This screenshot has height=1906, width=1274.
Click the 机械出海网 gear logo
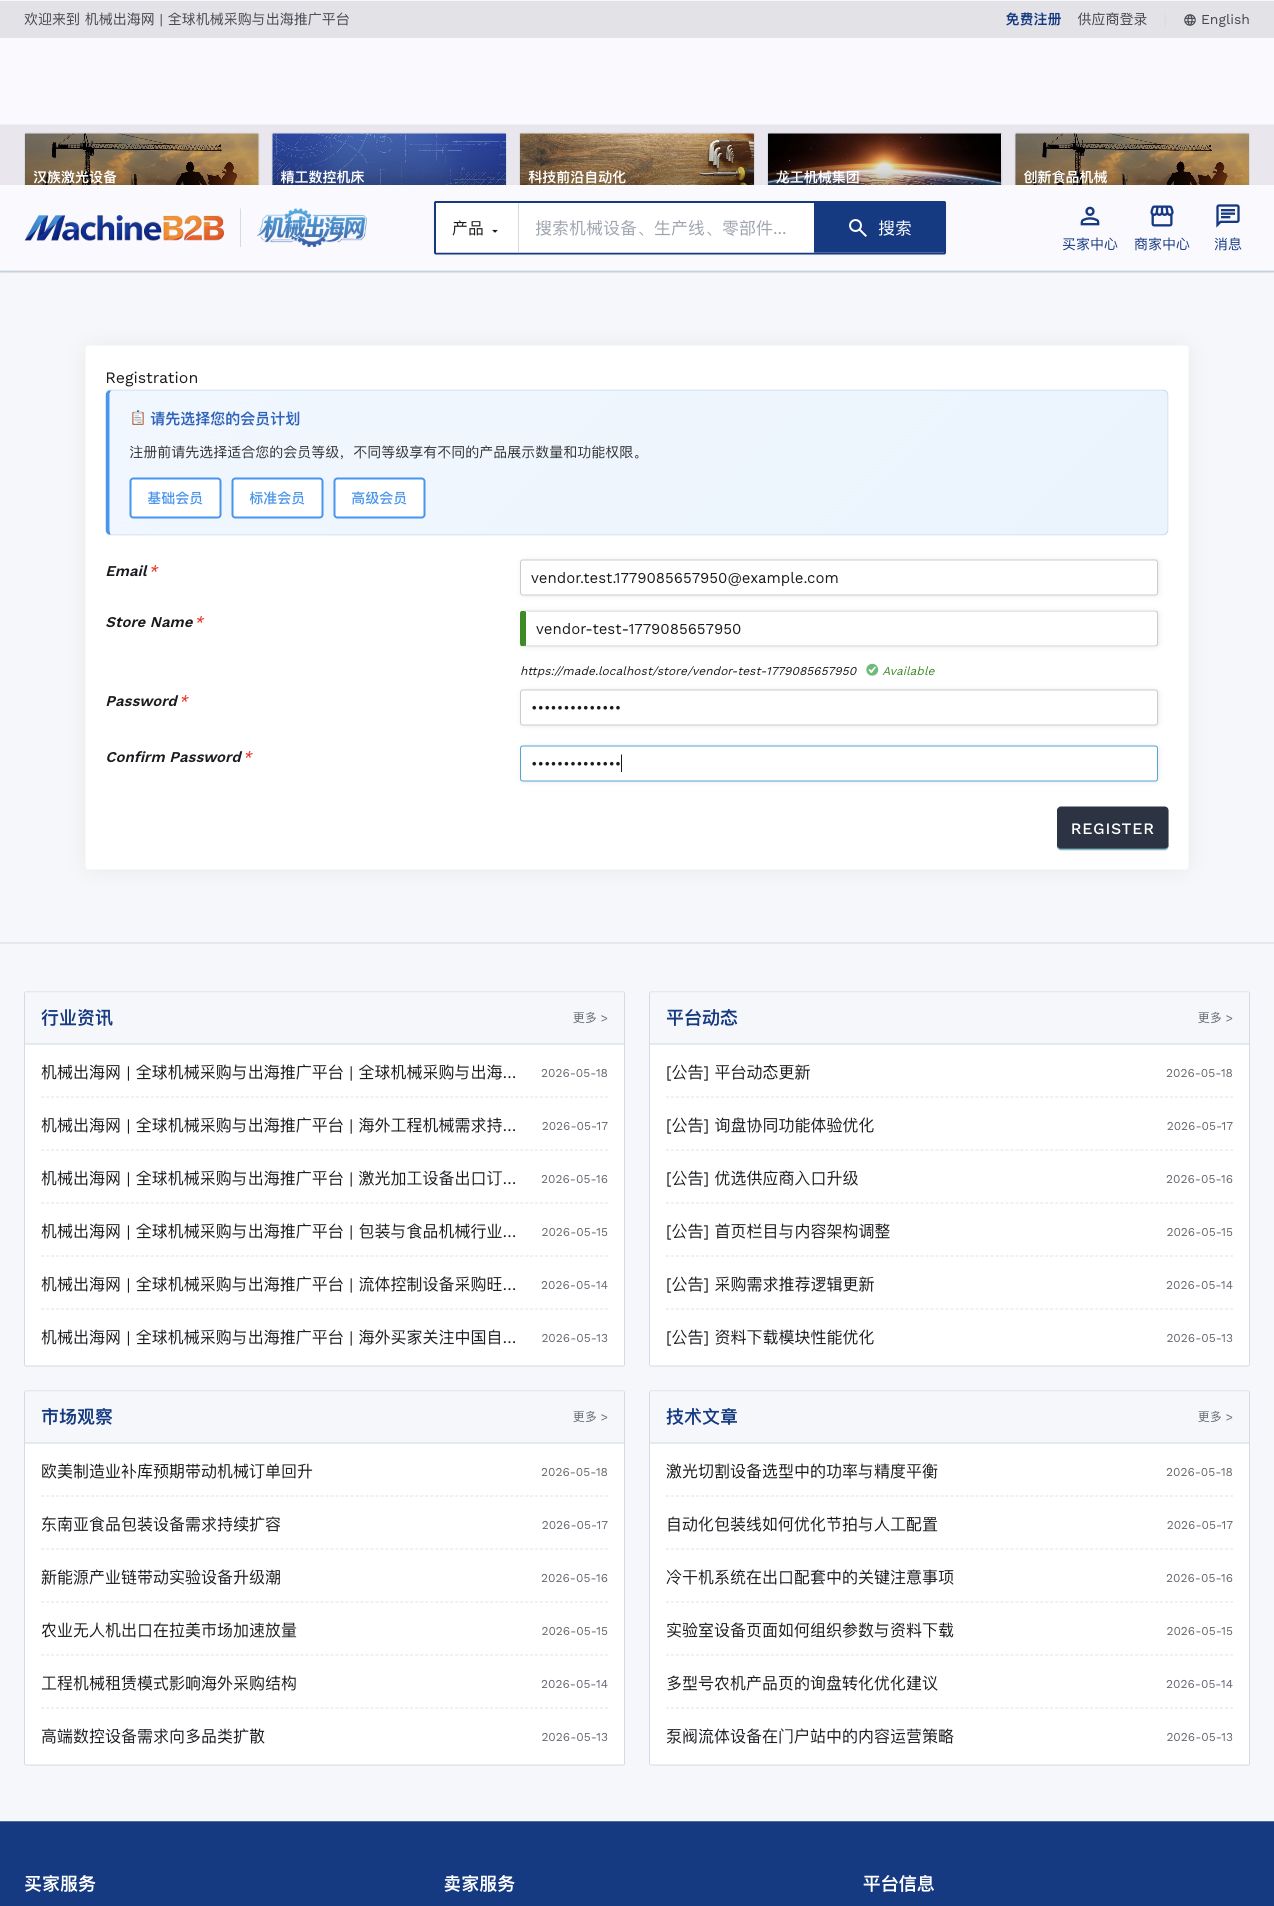pos(313,228)
